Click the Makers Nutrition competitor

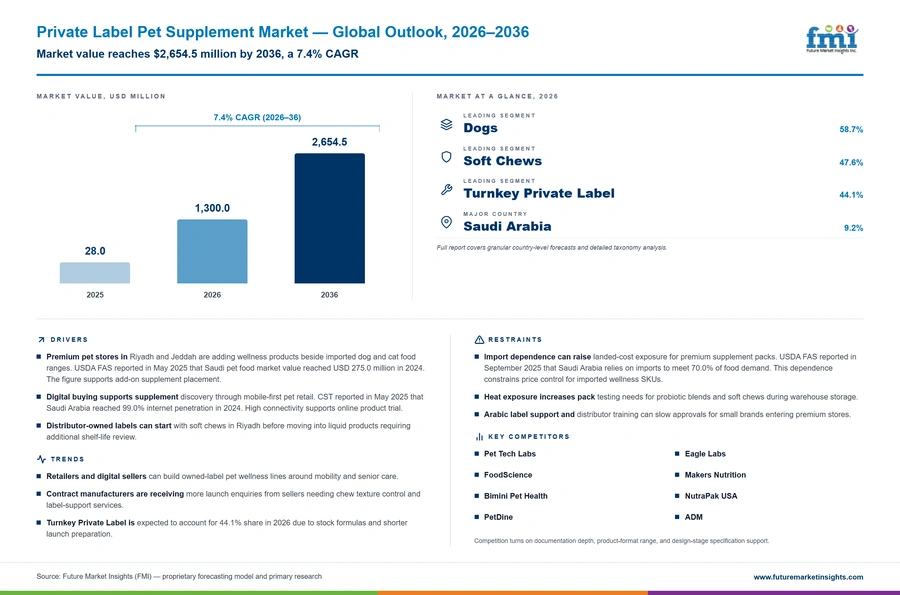point(715,475)
